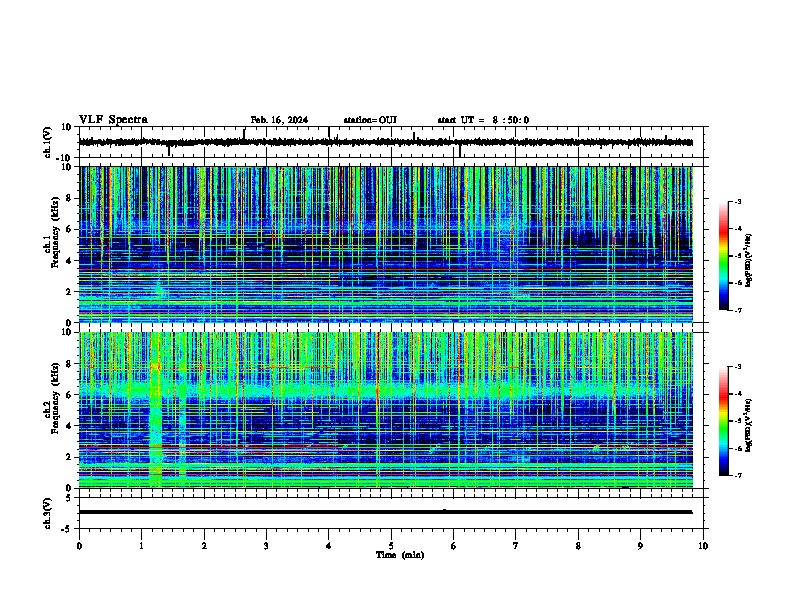
Task: Click time axis tick label "6"
Action: tap(454, 546)
